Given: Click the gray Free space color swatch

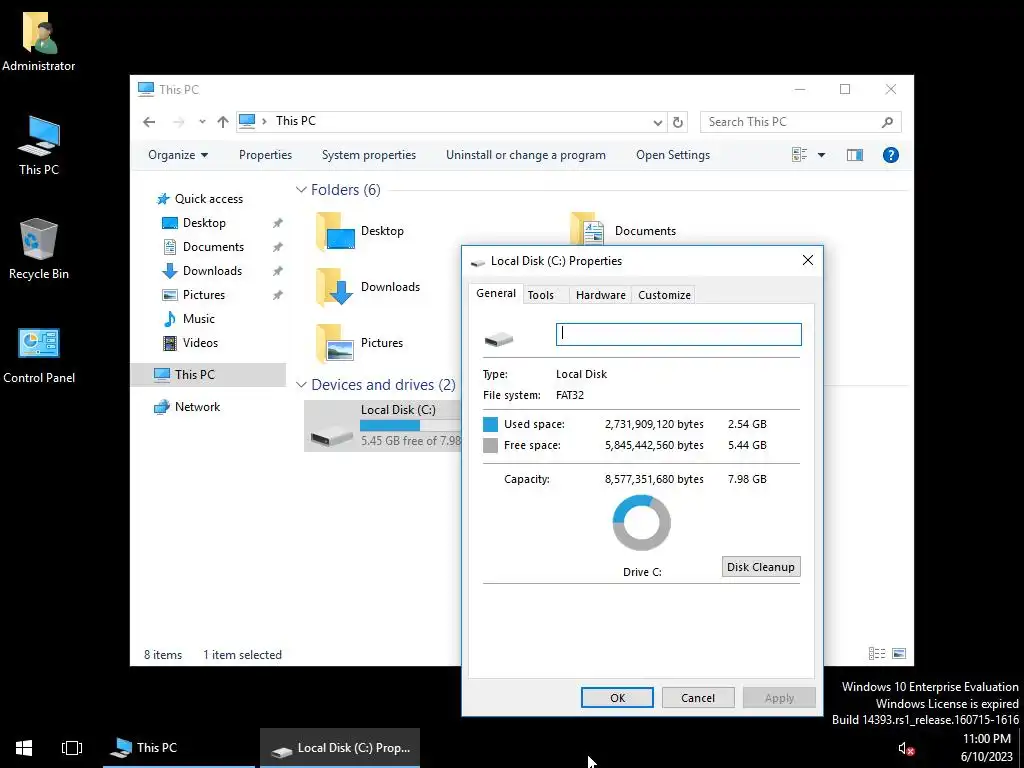Looking at the screenshot, I should coord(490,445).
